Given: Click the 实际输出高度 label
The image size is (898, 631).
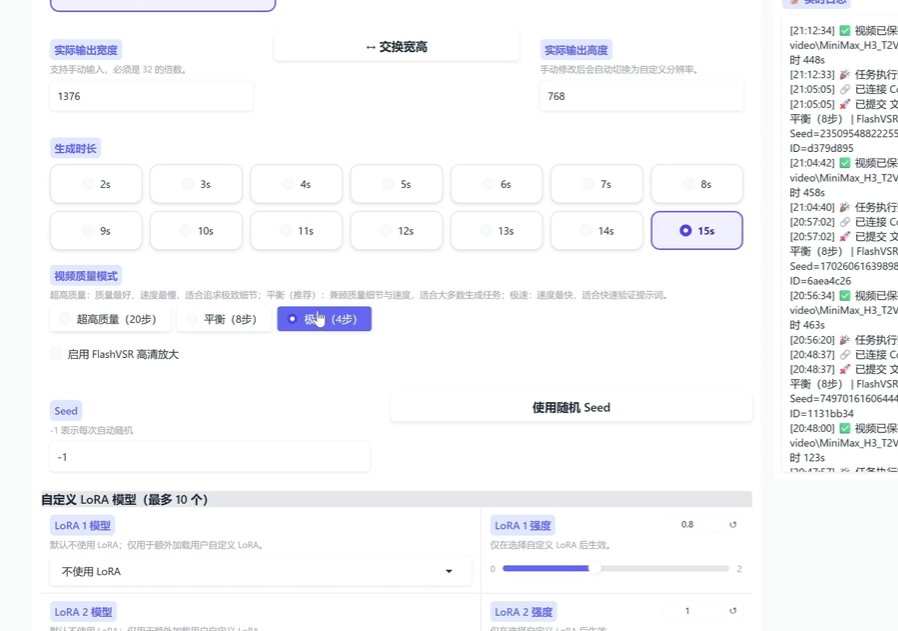Looking at the screenshot, I should click(x=576, y=50).
